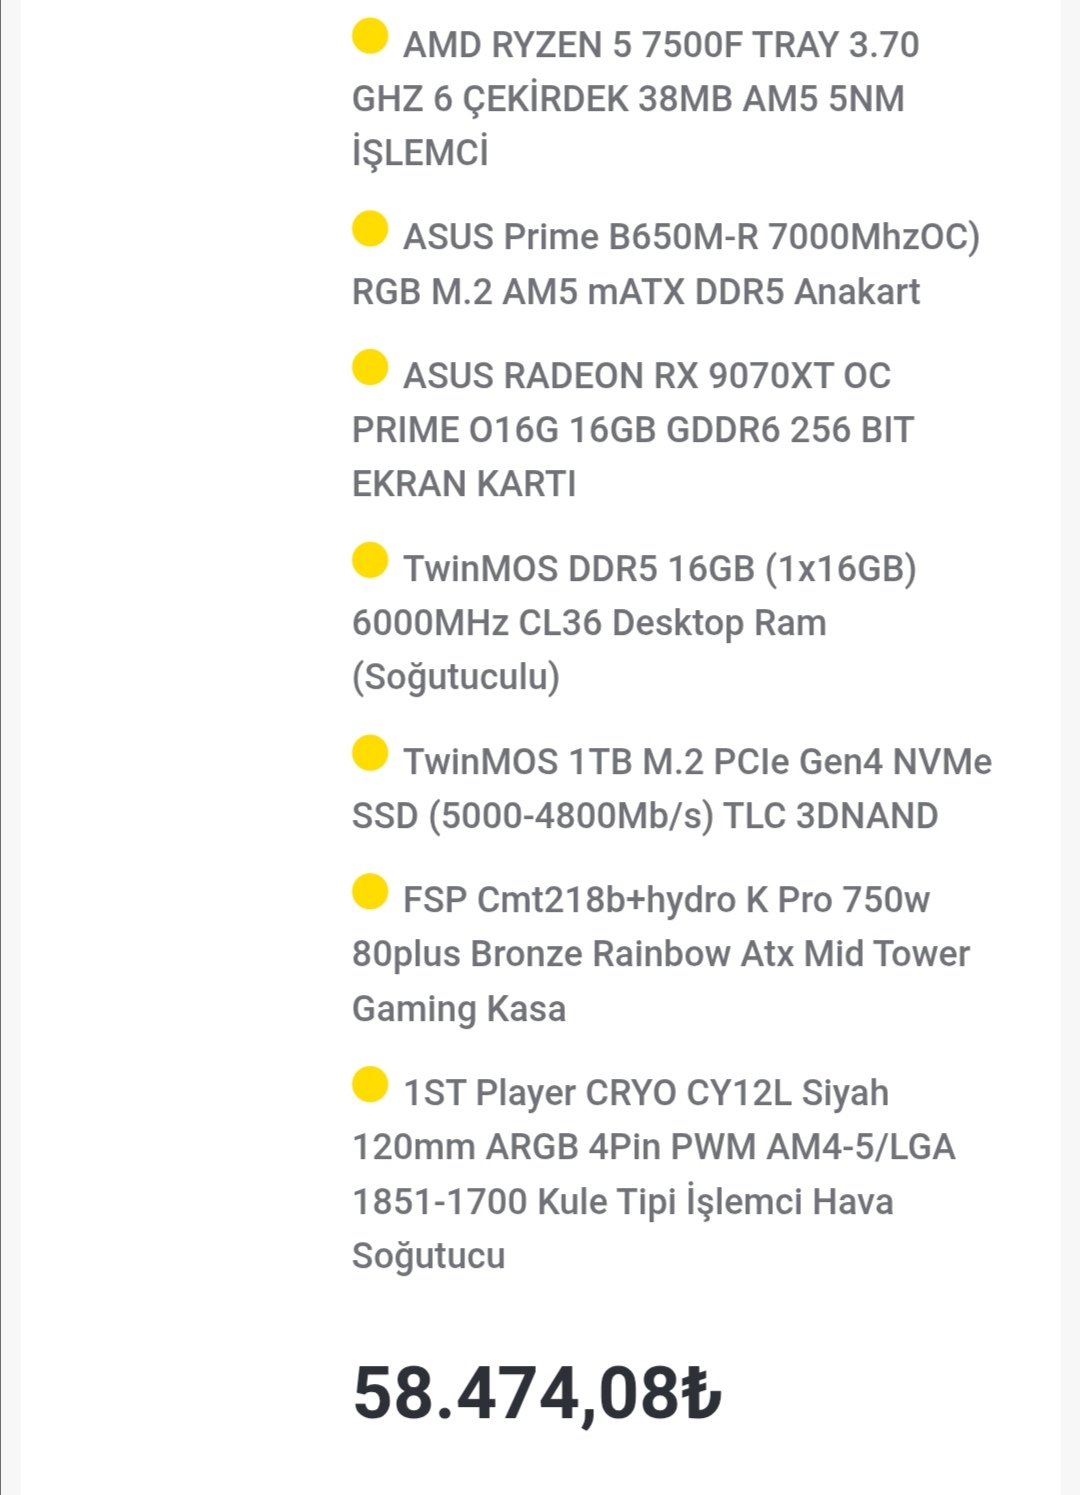Click the Gaming Kasa text
Screen dimensions: 1080x1495
[459, 1009]
